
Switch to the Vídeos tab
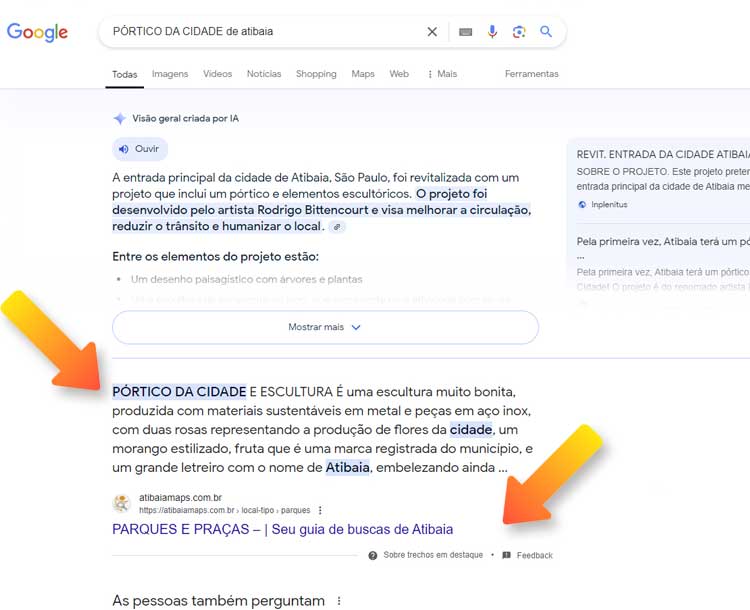[x=217, y=74]
